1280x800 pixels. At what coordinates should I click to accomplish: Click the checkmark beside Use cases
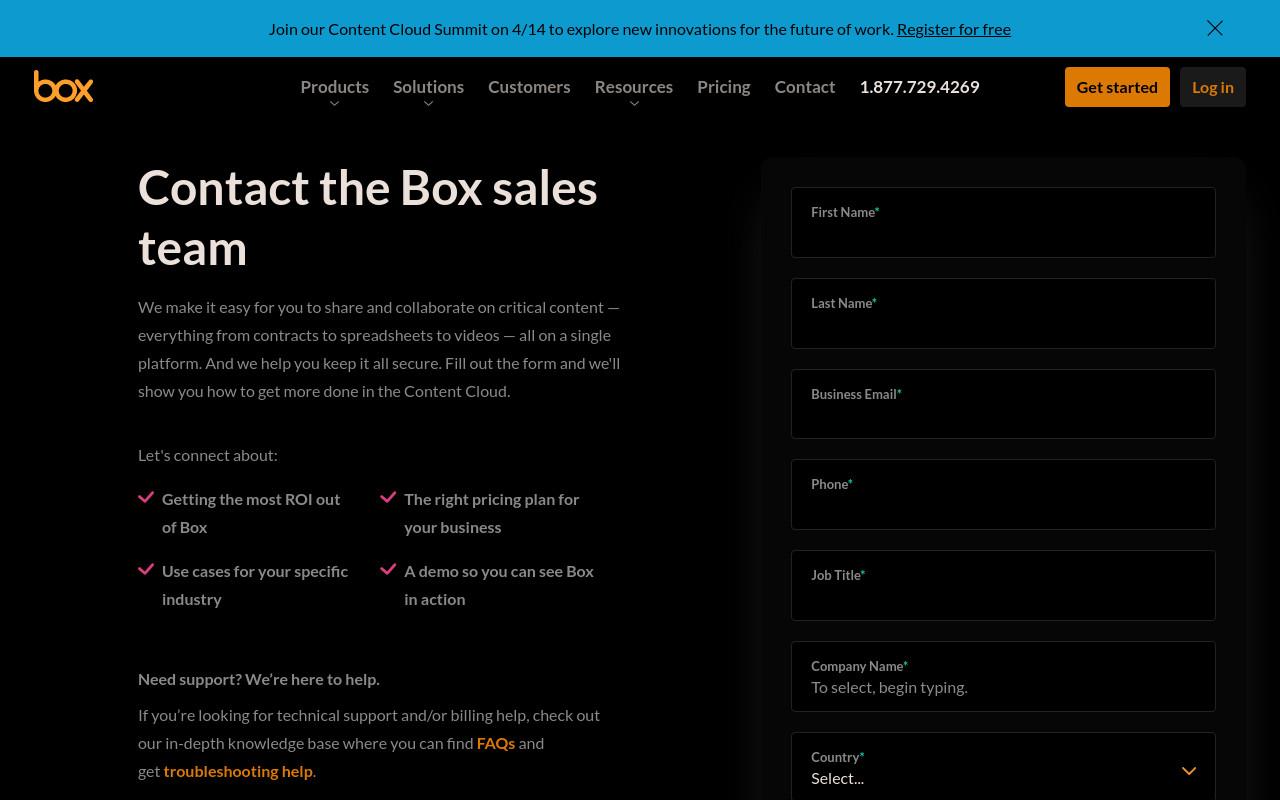point(146,569)
